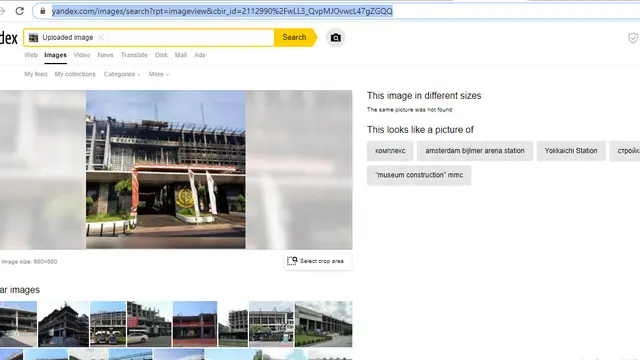Image resolution: width=640 pixels, height=360 pixels.
Task: Click 'The same picture was not found' text
Action: (409, 109)
